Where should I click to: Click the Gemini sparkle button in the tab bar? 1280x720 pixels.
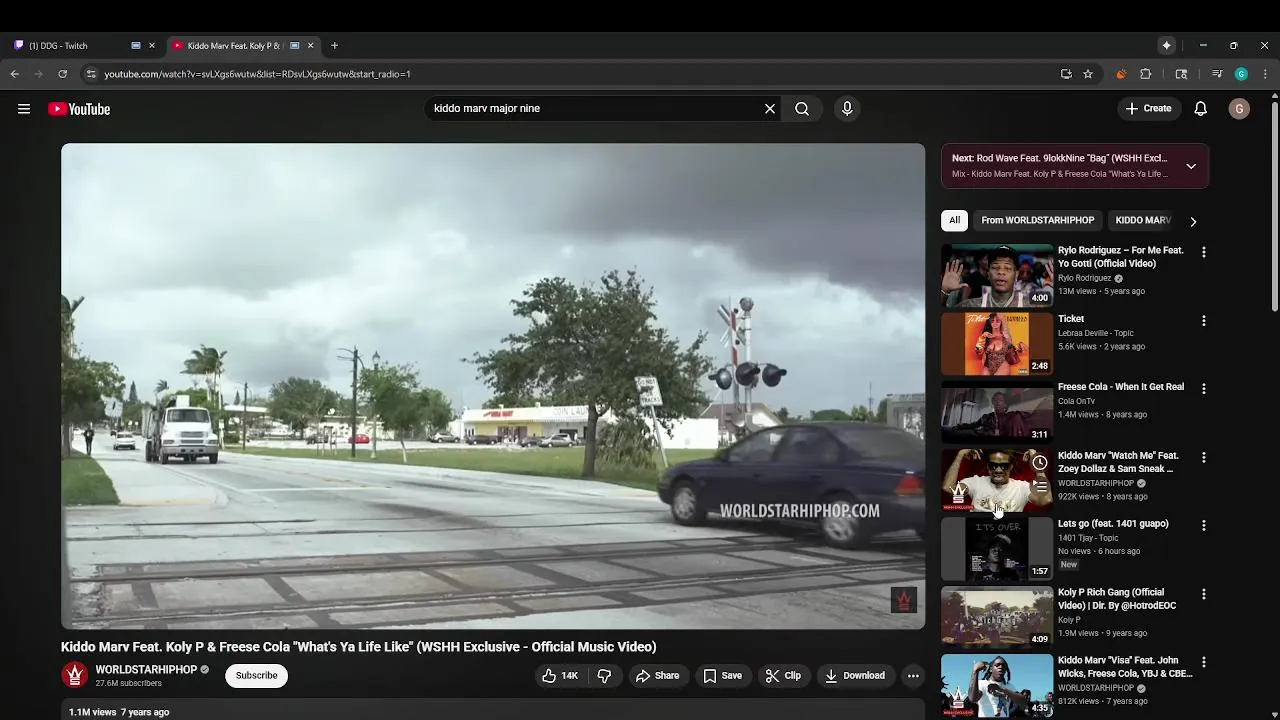(1166, 45)
